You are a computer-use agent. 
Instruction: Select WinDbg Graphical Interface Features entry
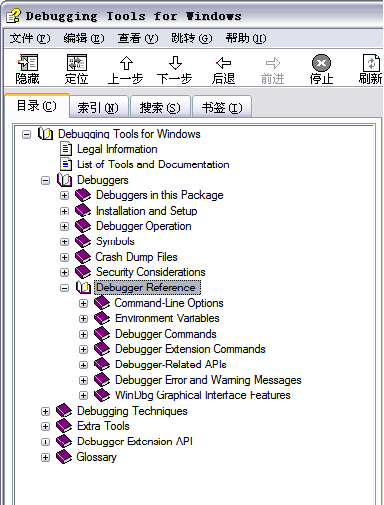click(203, 395)
